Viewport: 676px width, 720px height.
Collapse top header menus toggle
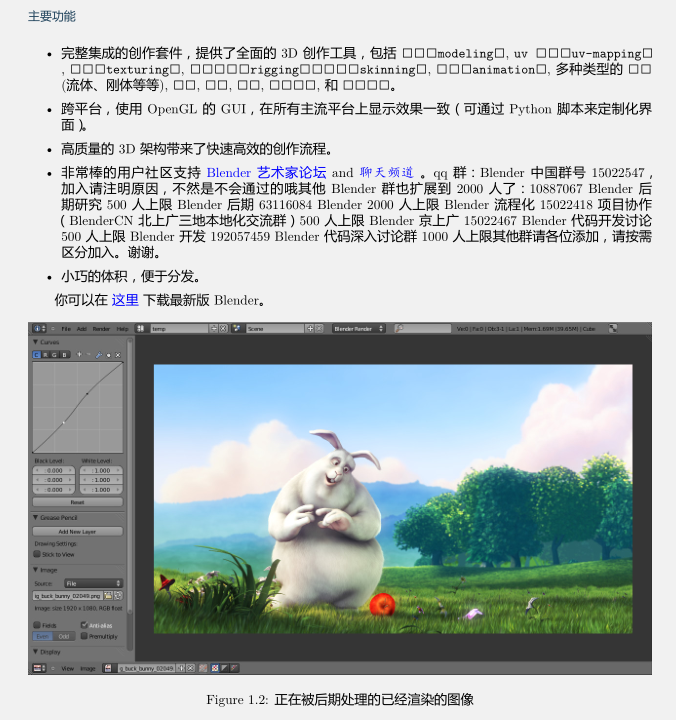[x=53, y=328]
